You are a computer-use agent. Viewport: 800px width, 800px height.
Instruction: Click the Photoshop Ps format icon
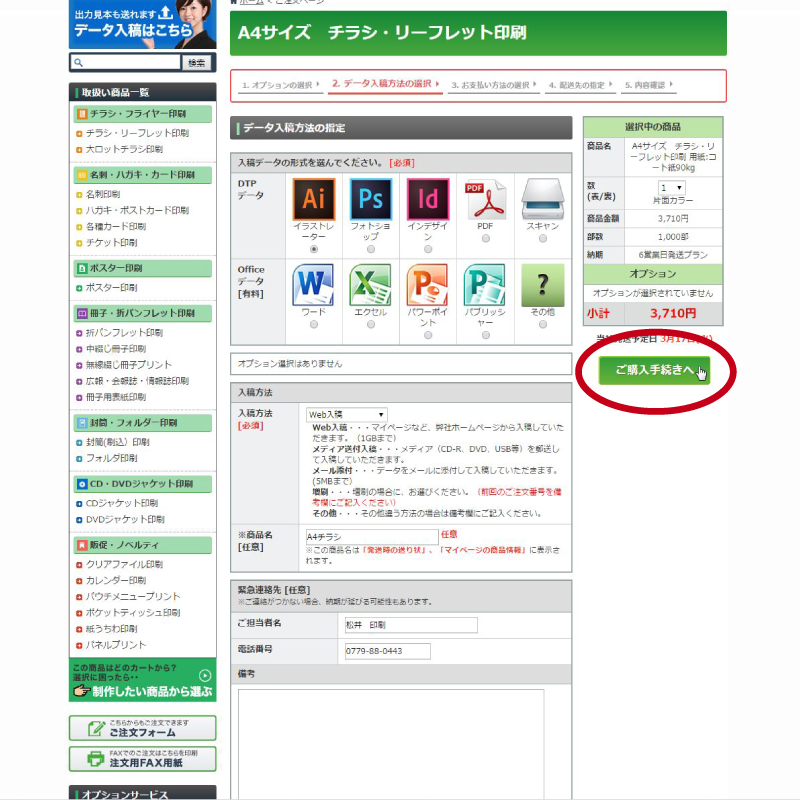pos(371,199)
